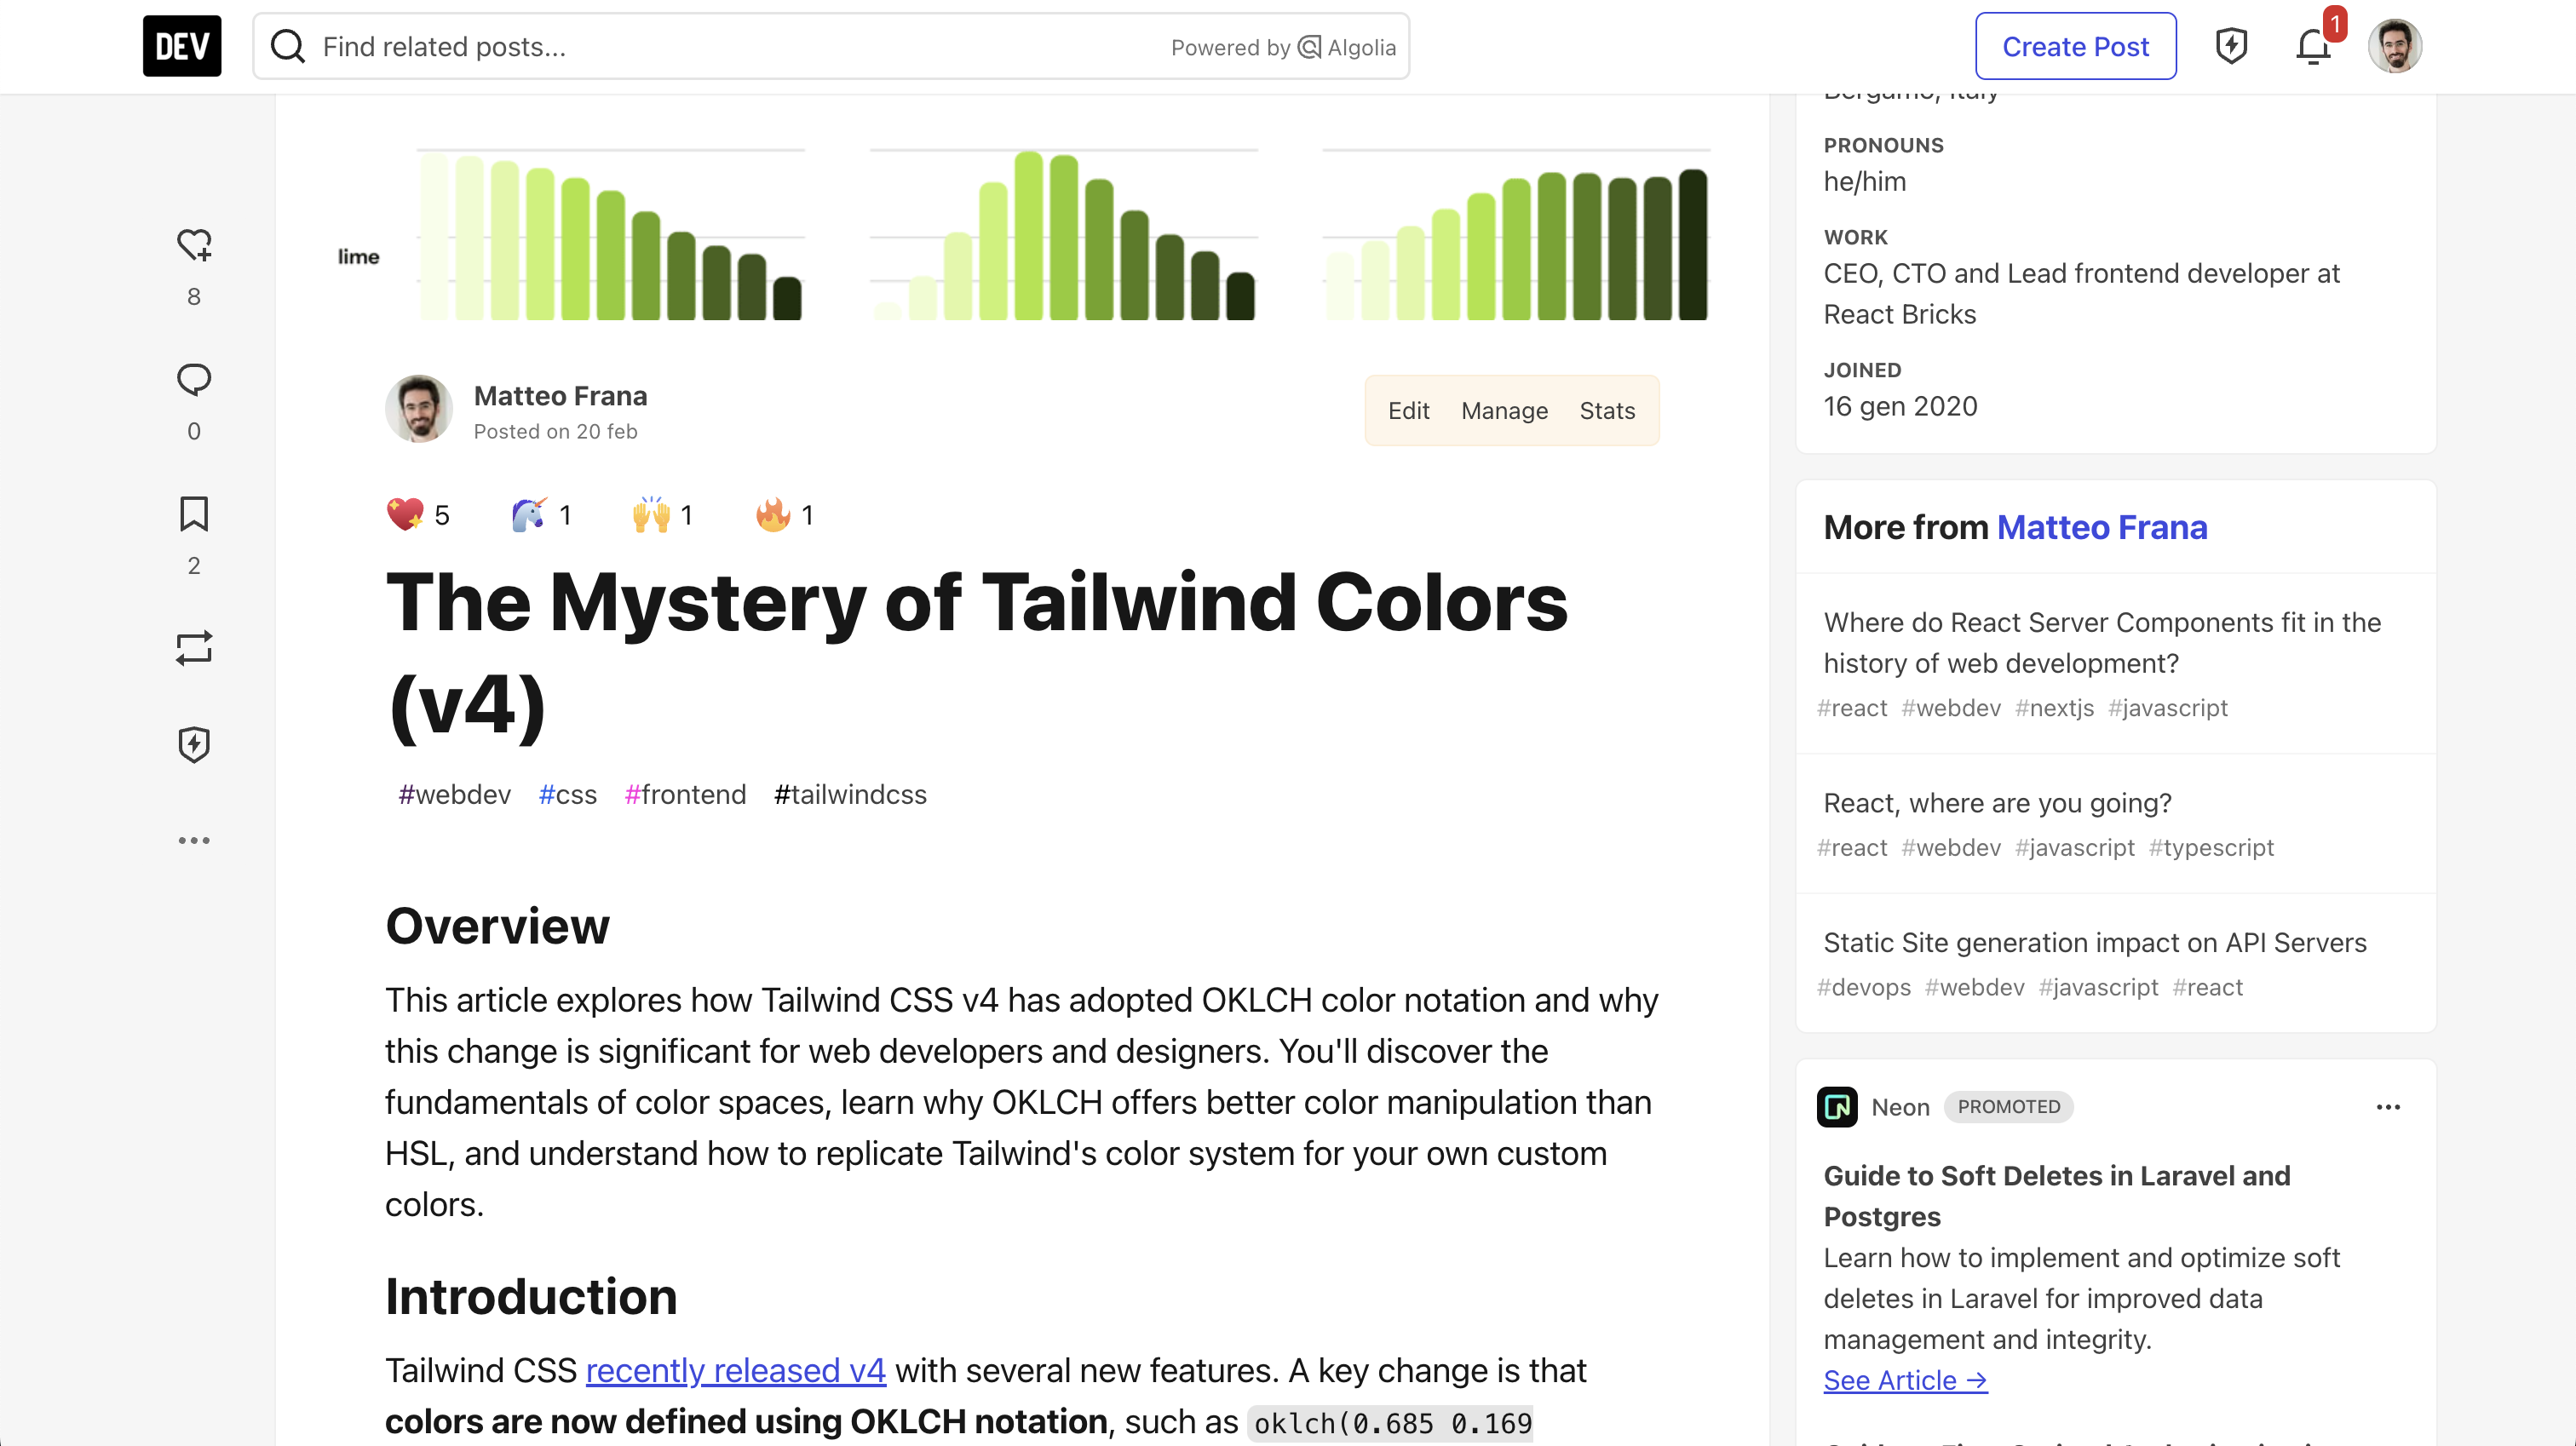Open 'Where do React Server Components fit' article
Image resolution: width=2576 pixels, height=1446 pixels.
(2101, 643)
